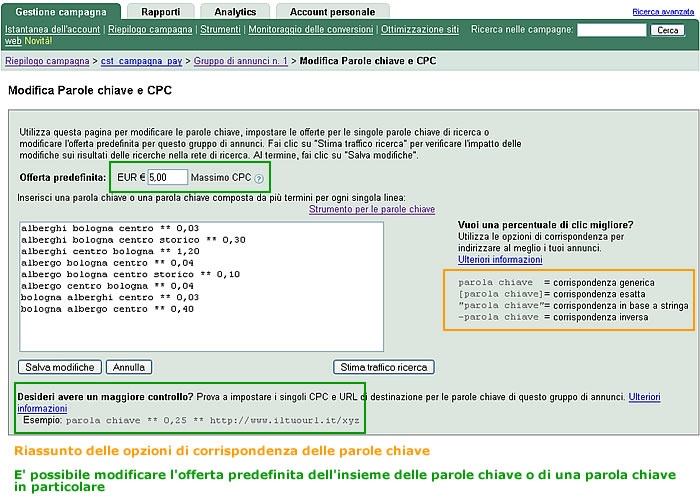Open Ottimizzazione siti web link
Image resolution: width=700 pixels, height=500 pixels.
pyautogui.click(x=420, y=29)
